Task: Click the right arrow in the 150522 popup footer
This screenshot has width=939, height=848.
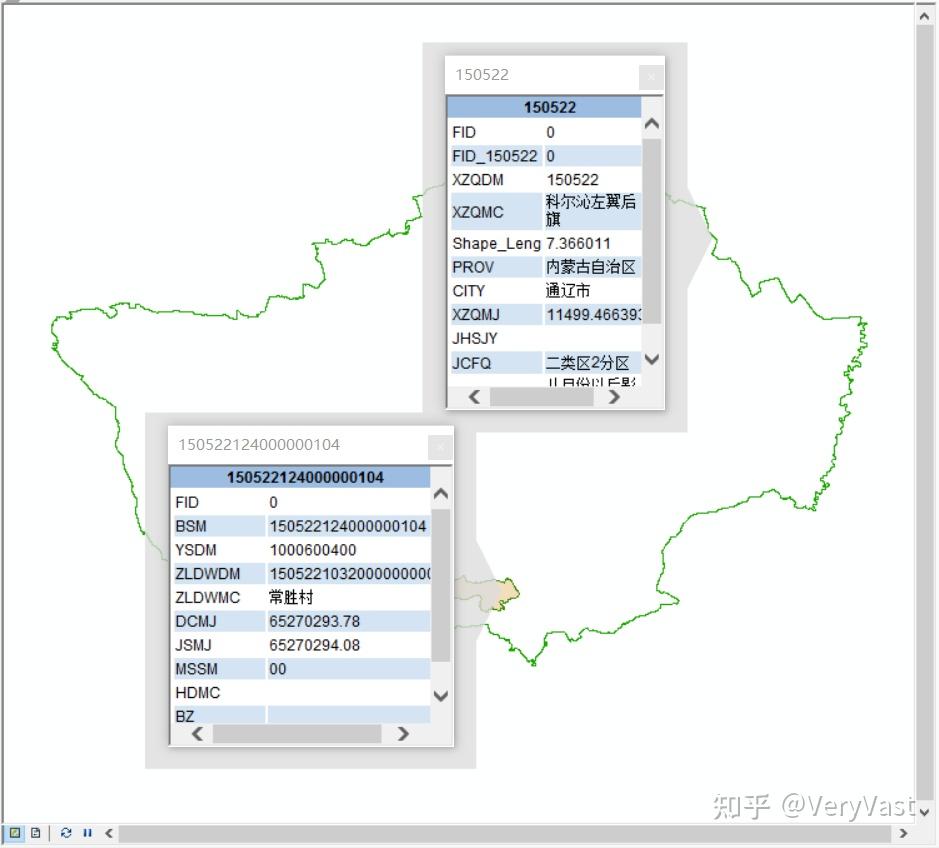Action: (613, 397)
